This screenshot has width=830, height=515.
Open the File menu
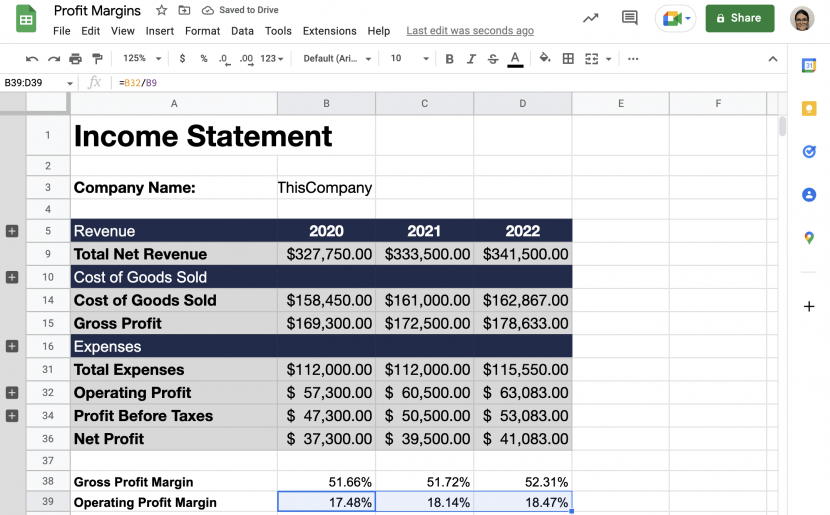tap(61, 31)
